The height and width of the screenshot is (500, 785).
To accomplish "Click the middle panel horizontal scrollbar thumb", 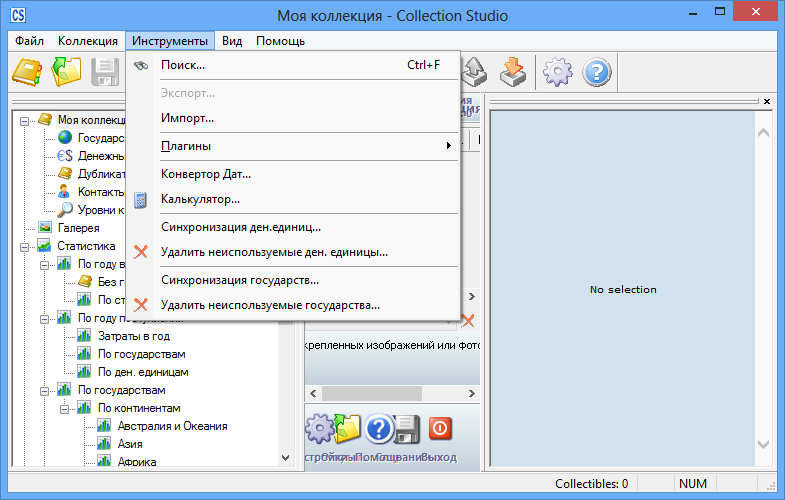I will coord(371,393).
